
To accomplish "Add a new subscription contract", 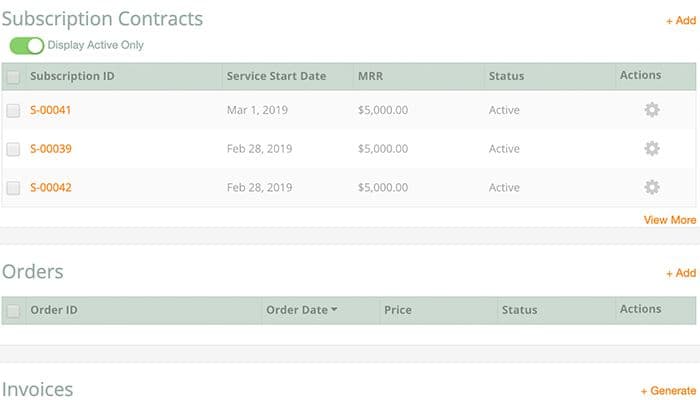I will click(680, 20).
